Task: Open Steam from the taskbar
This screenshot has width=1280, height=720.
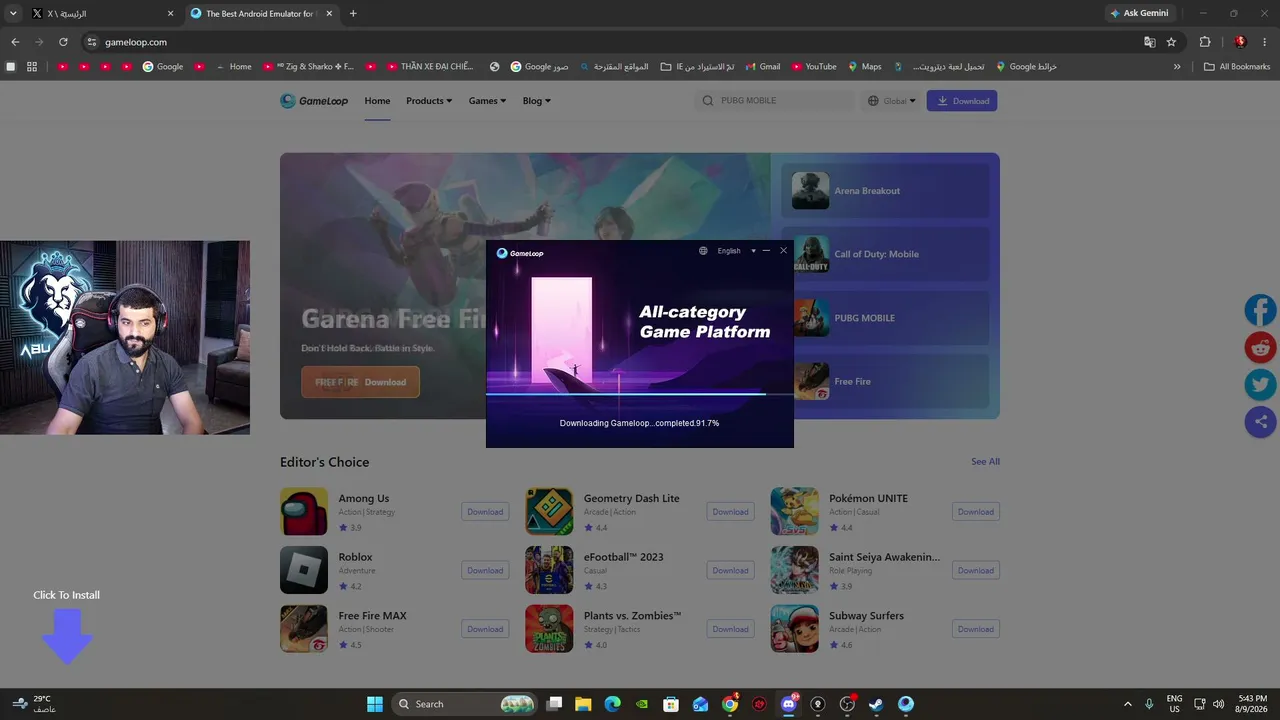Action: click(x=876, y=704)
